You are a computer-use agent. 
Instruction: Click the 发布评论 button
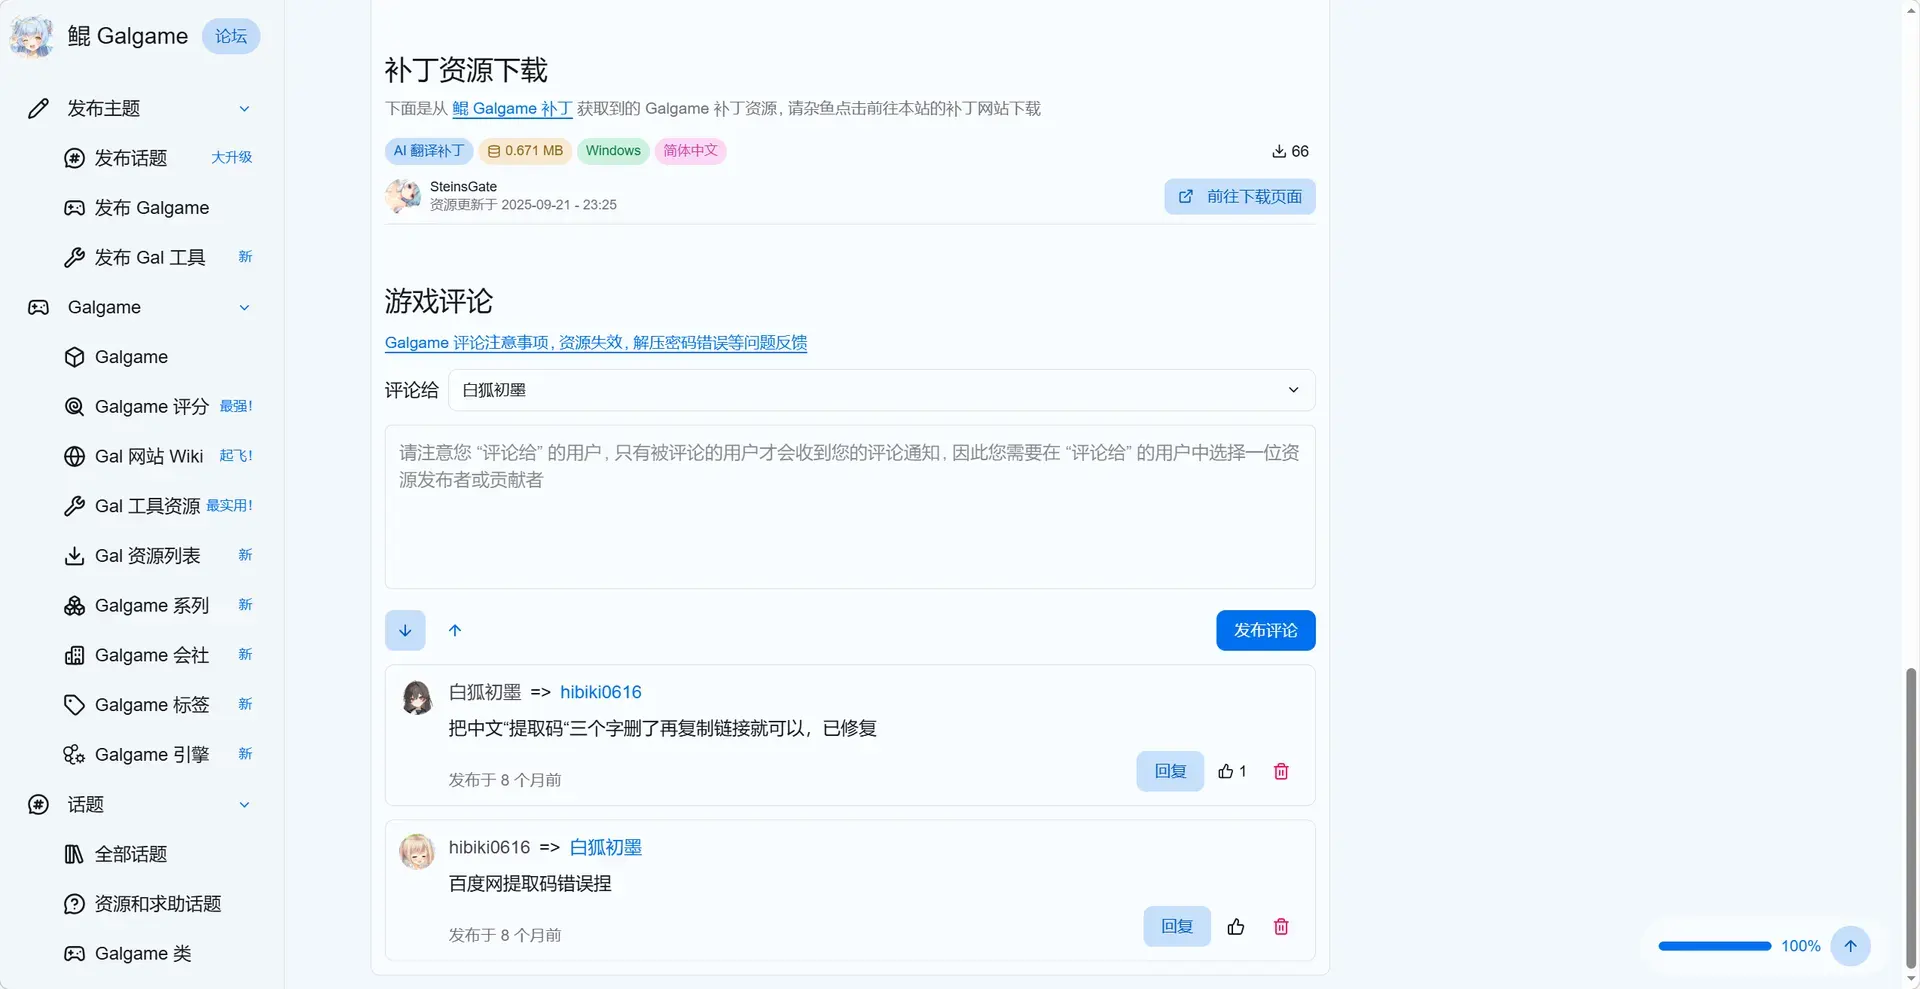[x=1266, y=630]
